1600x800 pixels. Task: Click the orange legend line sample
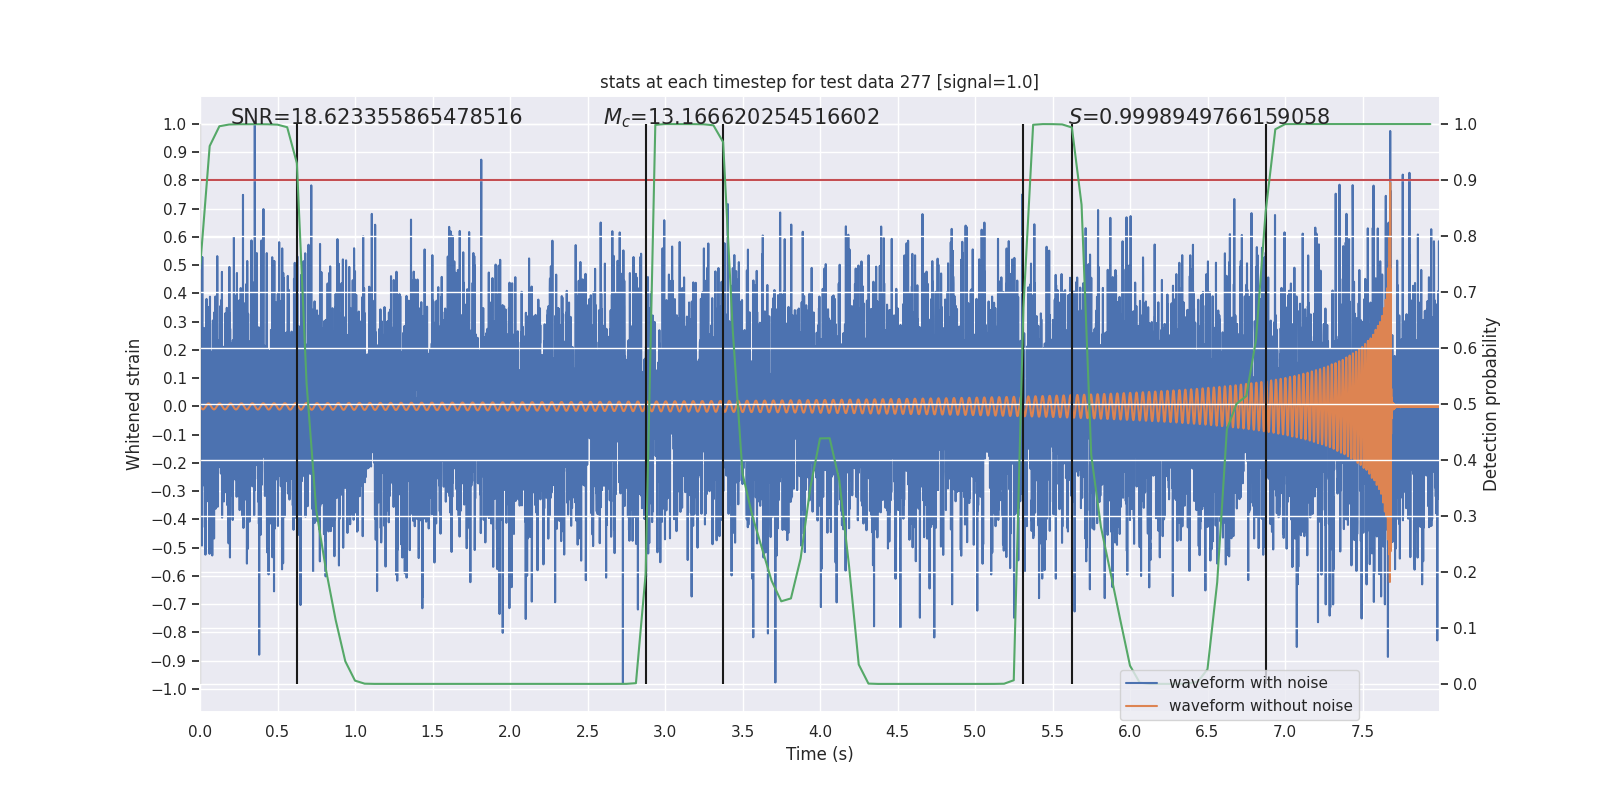click(1142, 706)
